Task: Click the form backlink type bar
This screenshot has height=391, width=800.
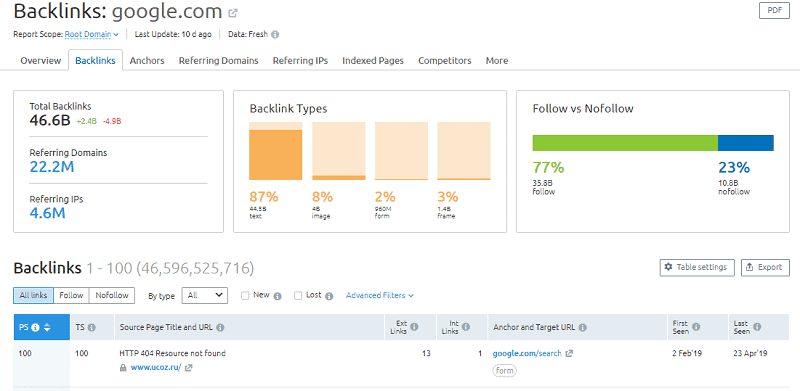Action: coord(402,151)
